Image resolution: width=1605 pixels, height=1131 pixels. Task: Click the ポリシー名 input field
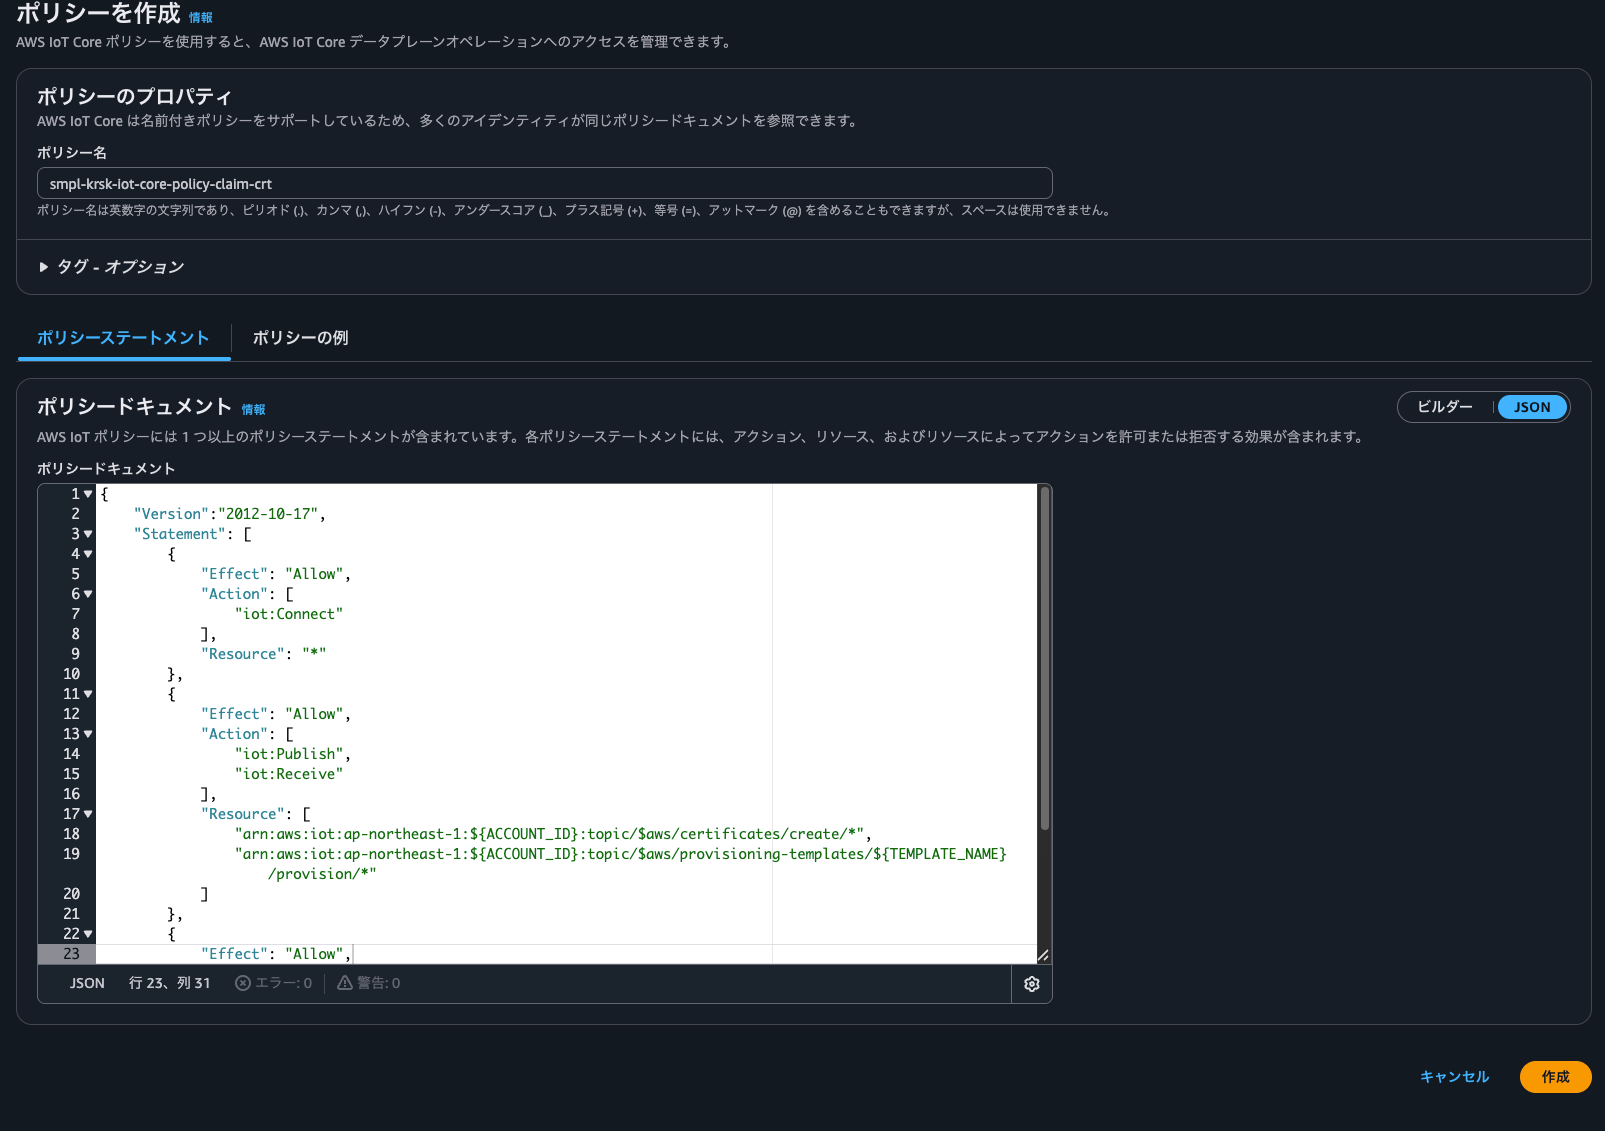coord(544,184)
